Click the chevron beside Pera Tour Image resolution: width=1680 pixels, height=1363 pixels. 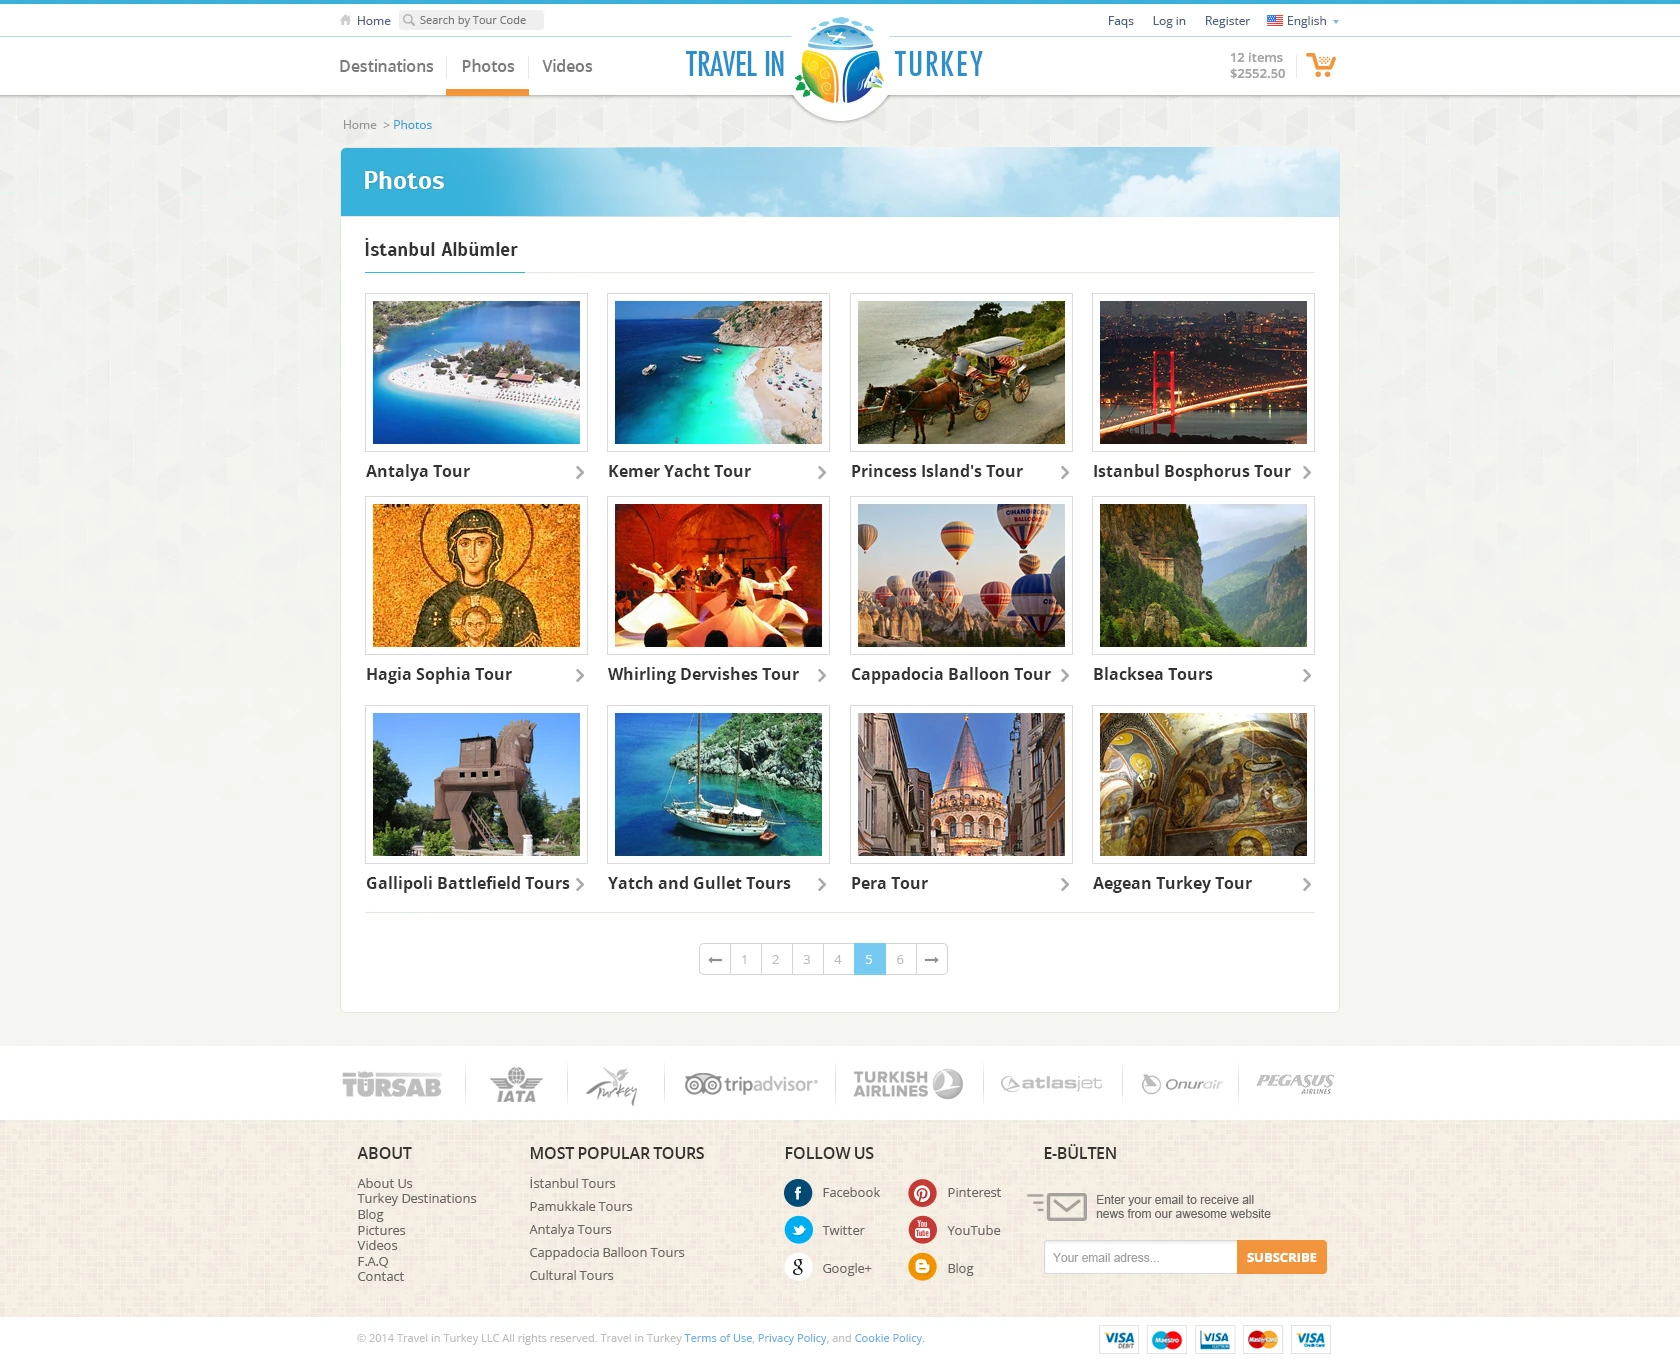(1064, 884)
